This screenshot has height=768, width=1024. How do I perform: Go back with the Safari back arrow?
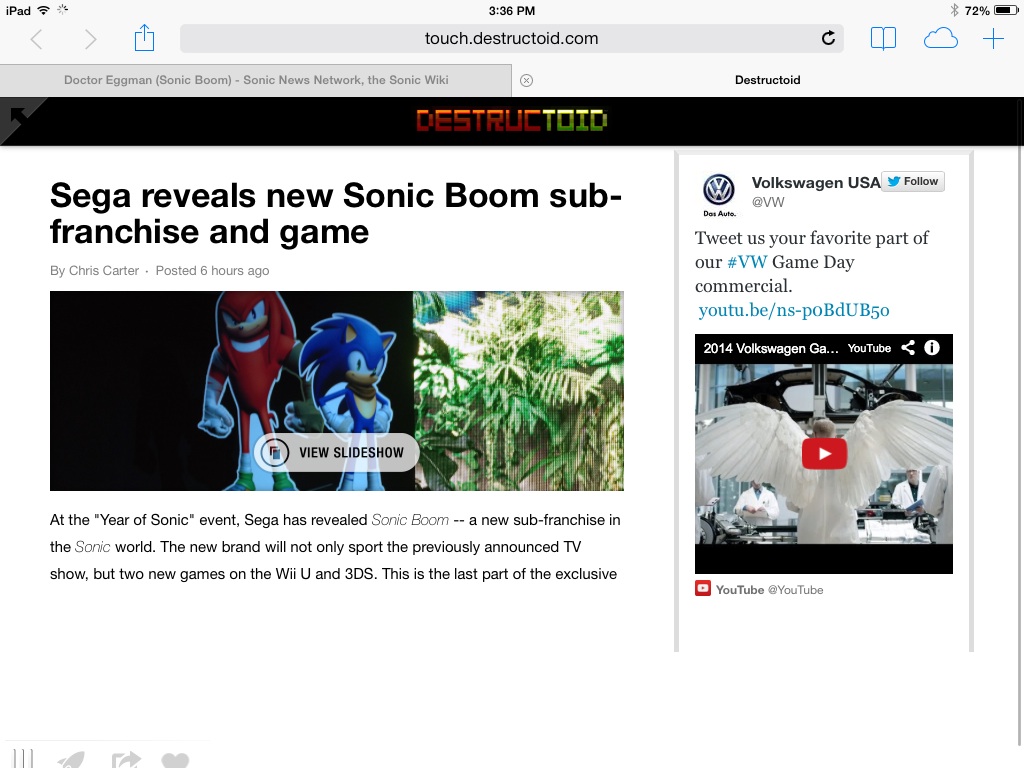coord(37,39)
